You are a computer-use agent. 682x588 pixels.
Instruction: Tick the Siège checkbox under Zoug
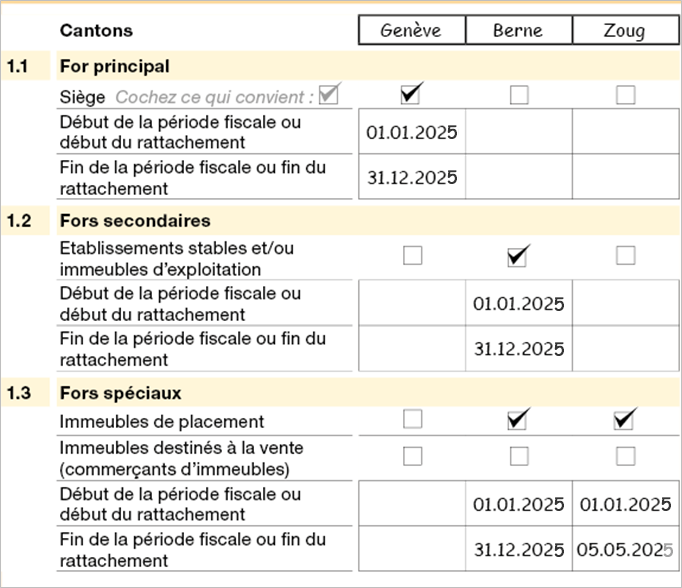[x=625, y=96]
